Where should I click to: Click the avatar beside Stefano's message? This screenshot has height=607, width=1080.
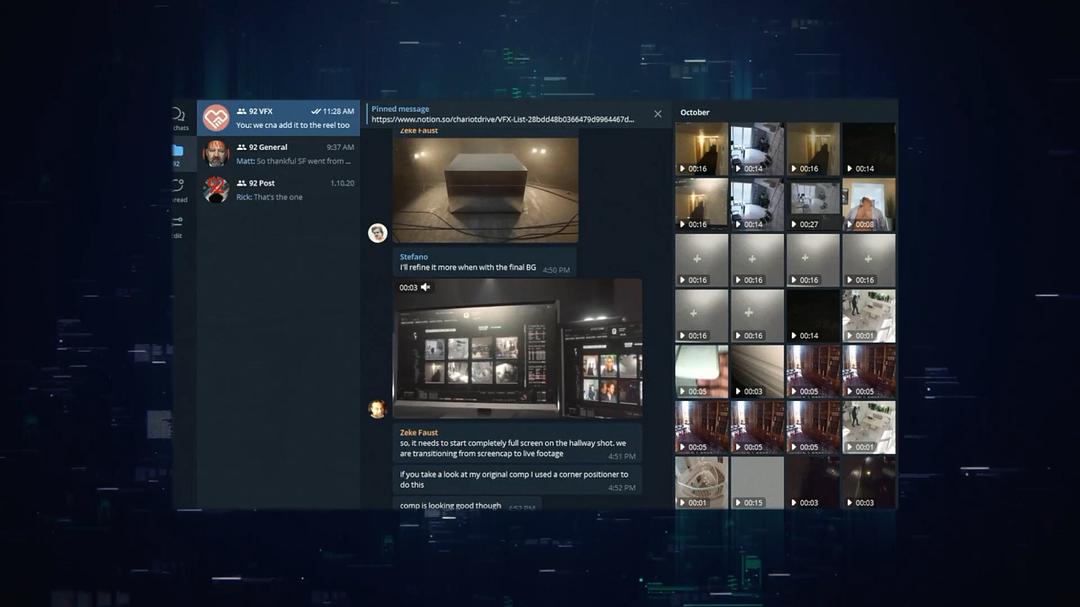[377, 233]
